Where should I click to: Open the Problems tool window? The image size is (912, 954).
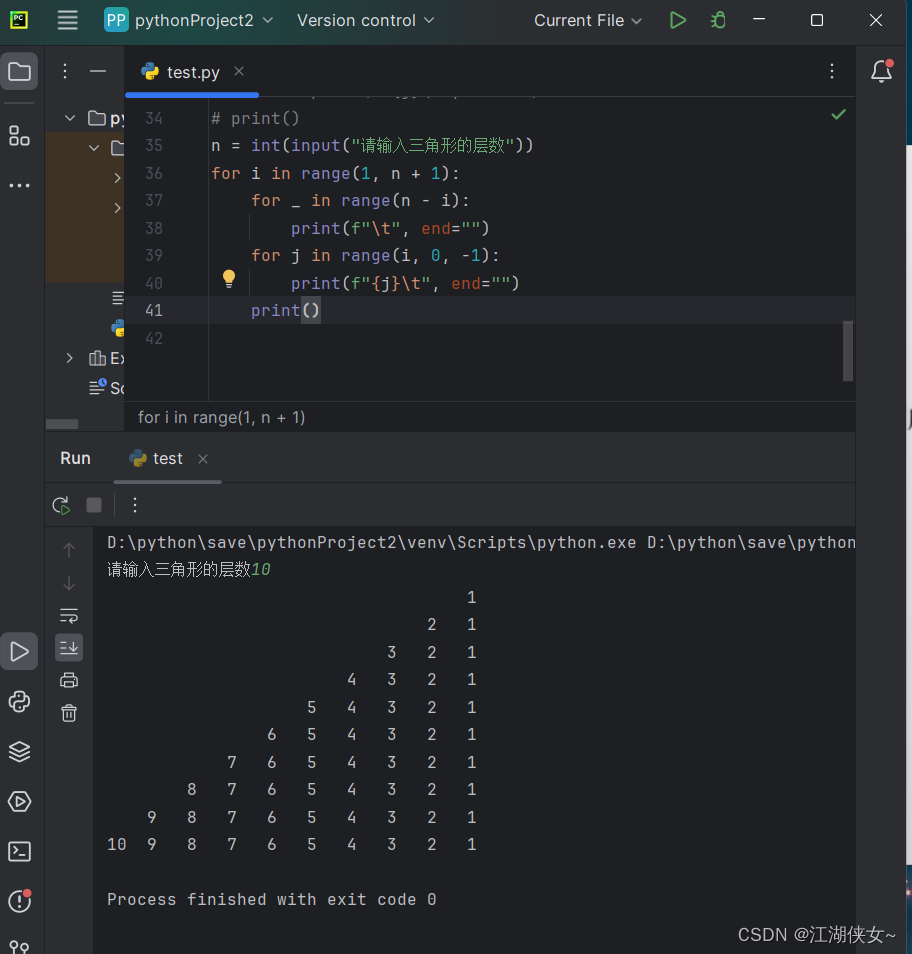point(19,901)
